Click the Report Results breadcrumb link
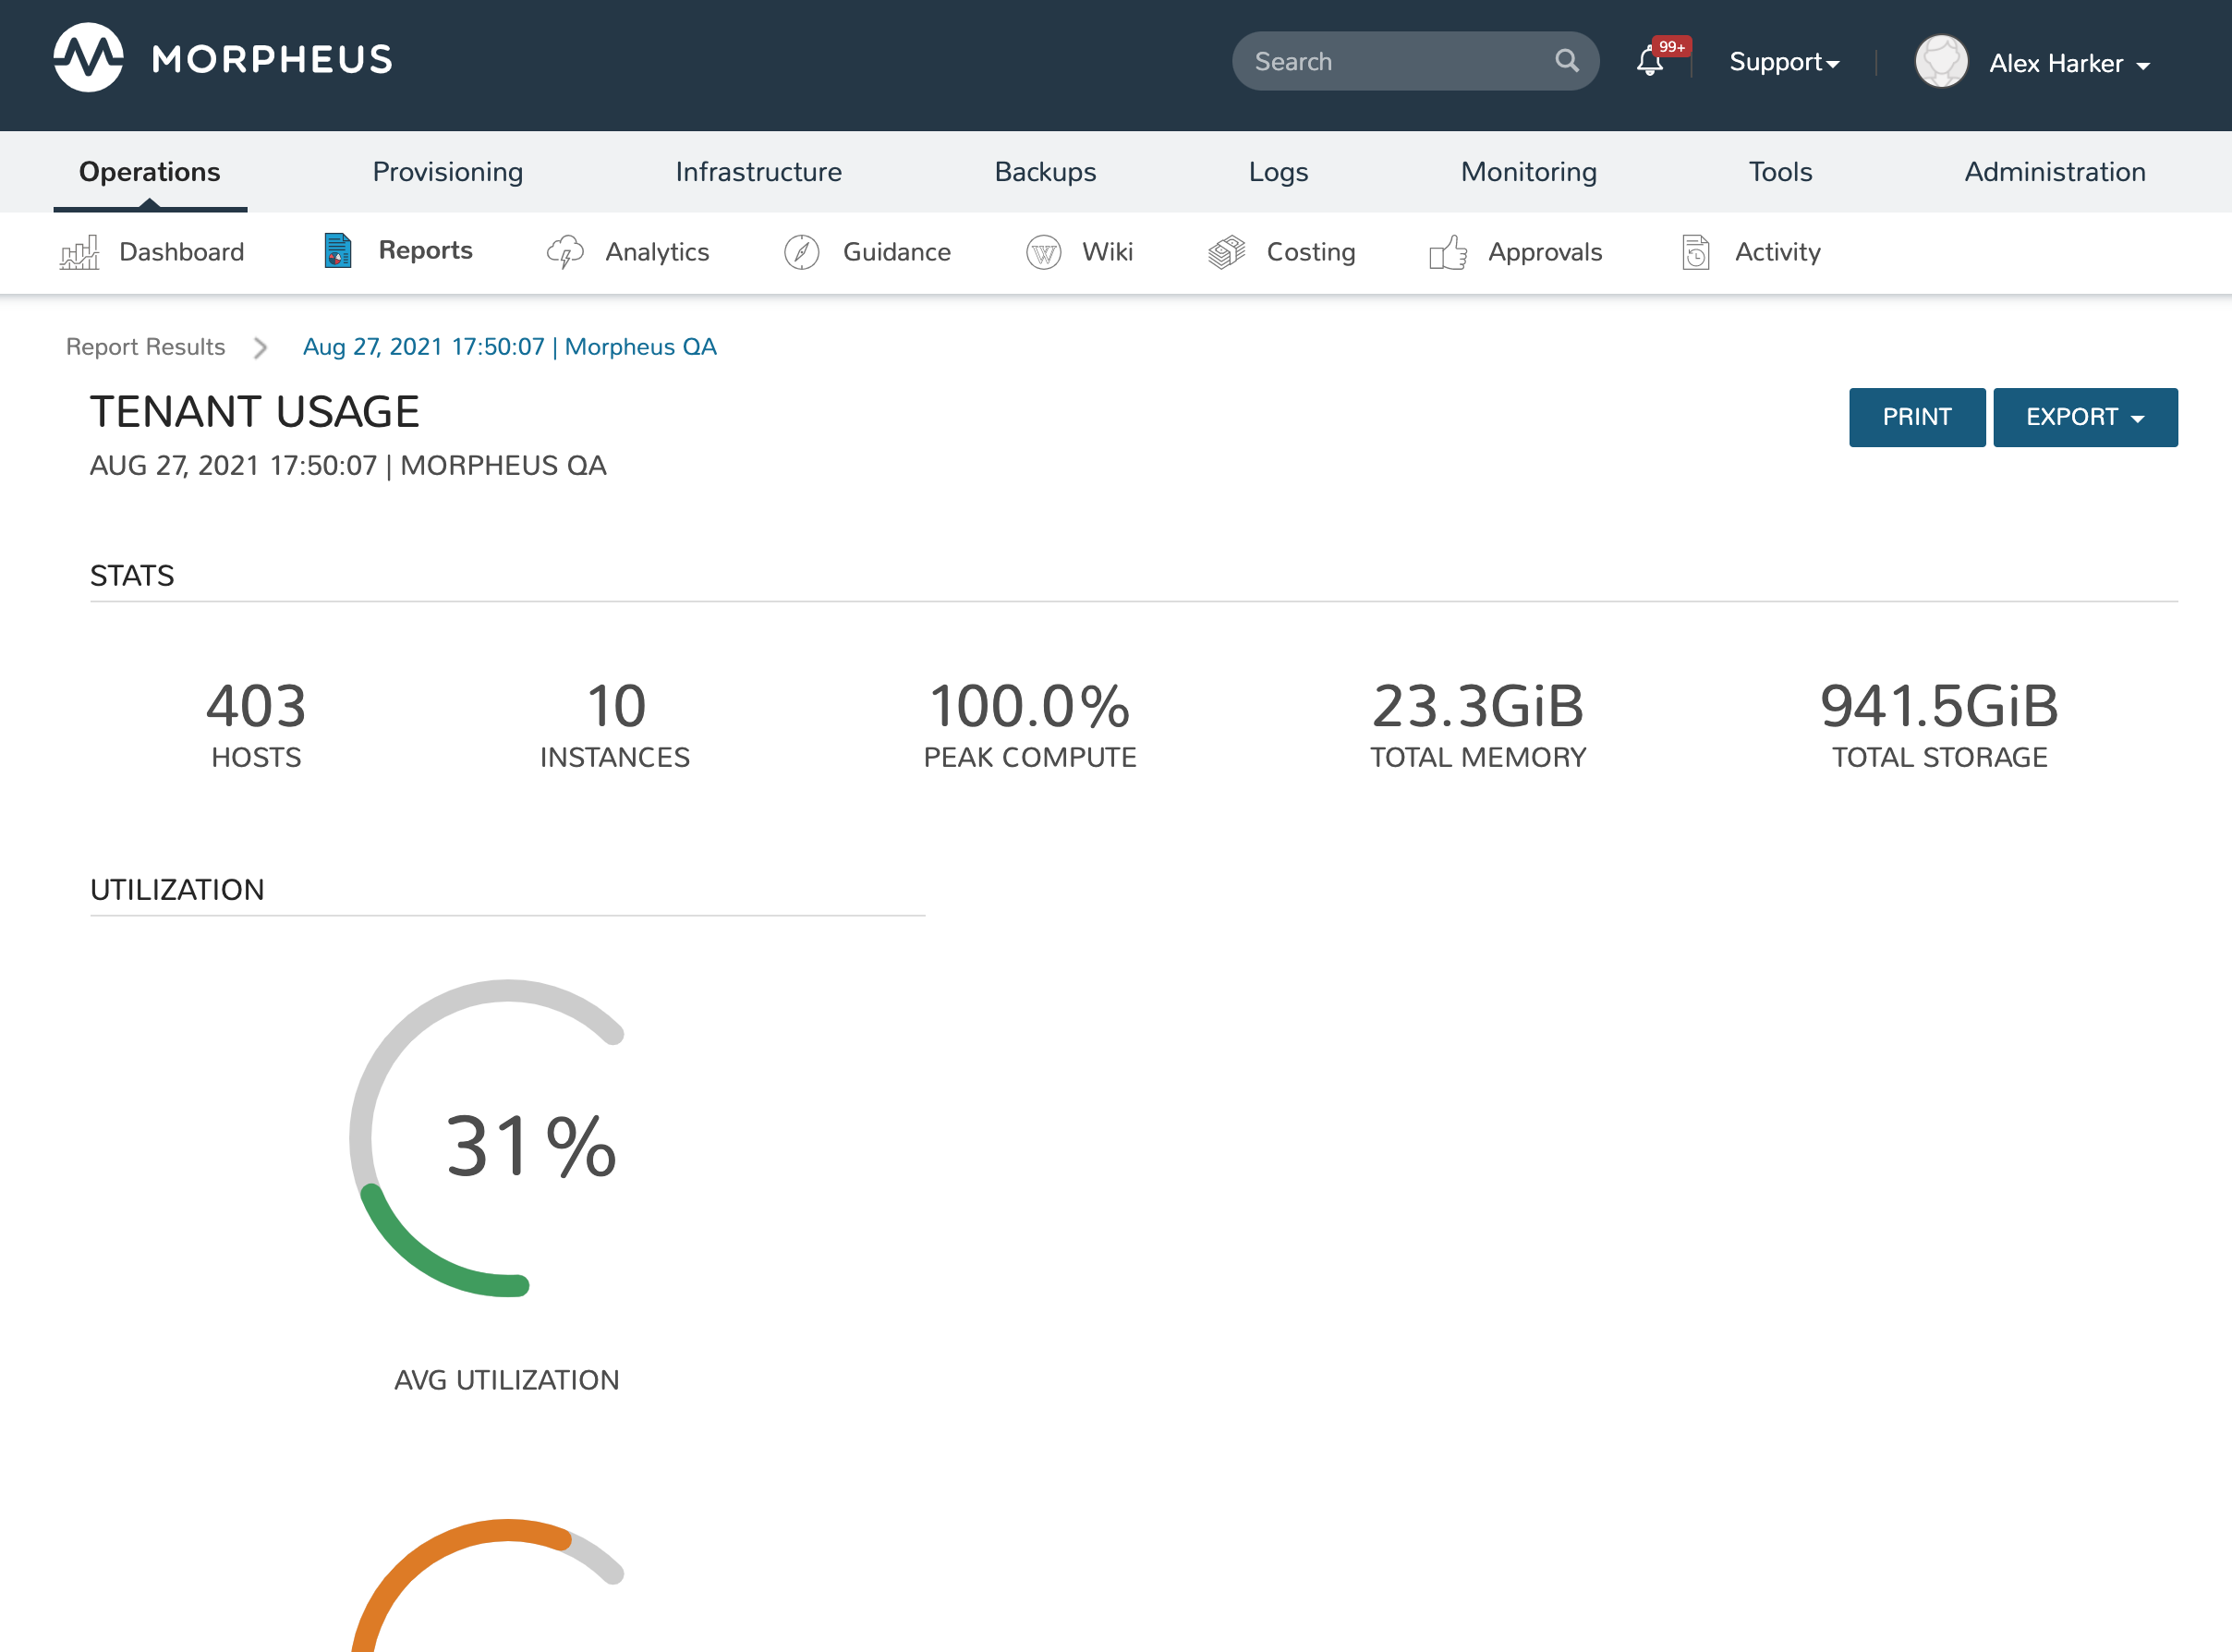The image size is (2232, 1652). (x=146, y=347)
